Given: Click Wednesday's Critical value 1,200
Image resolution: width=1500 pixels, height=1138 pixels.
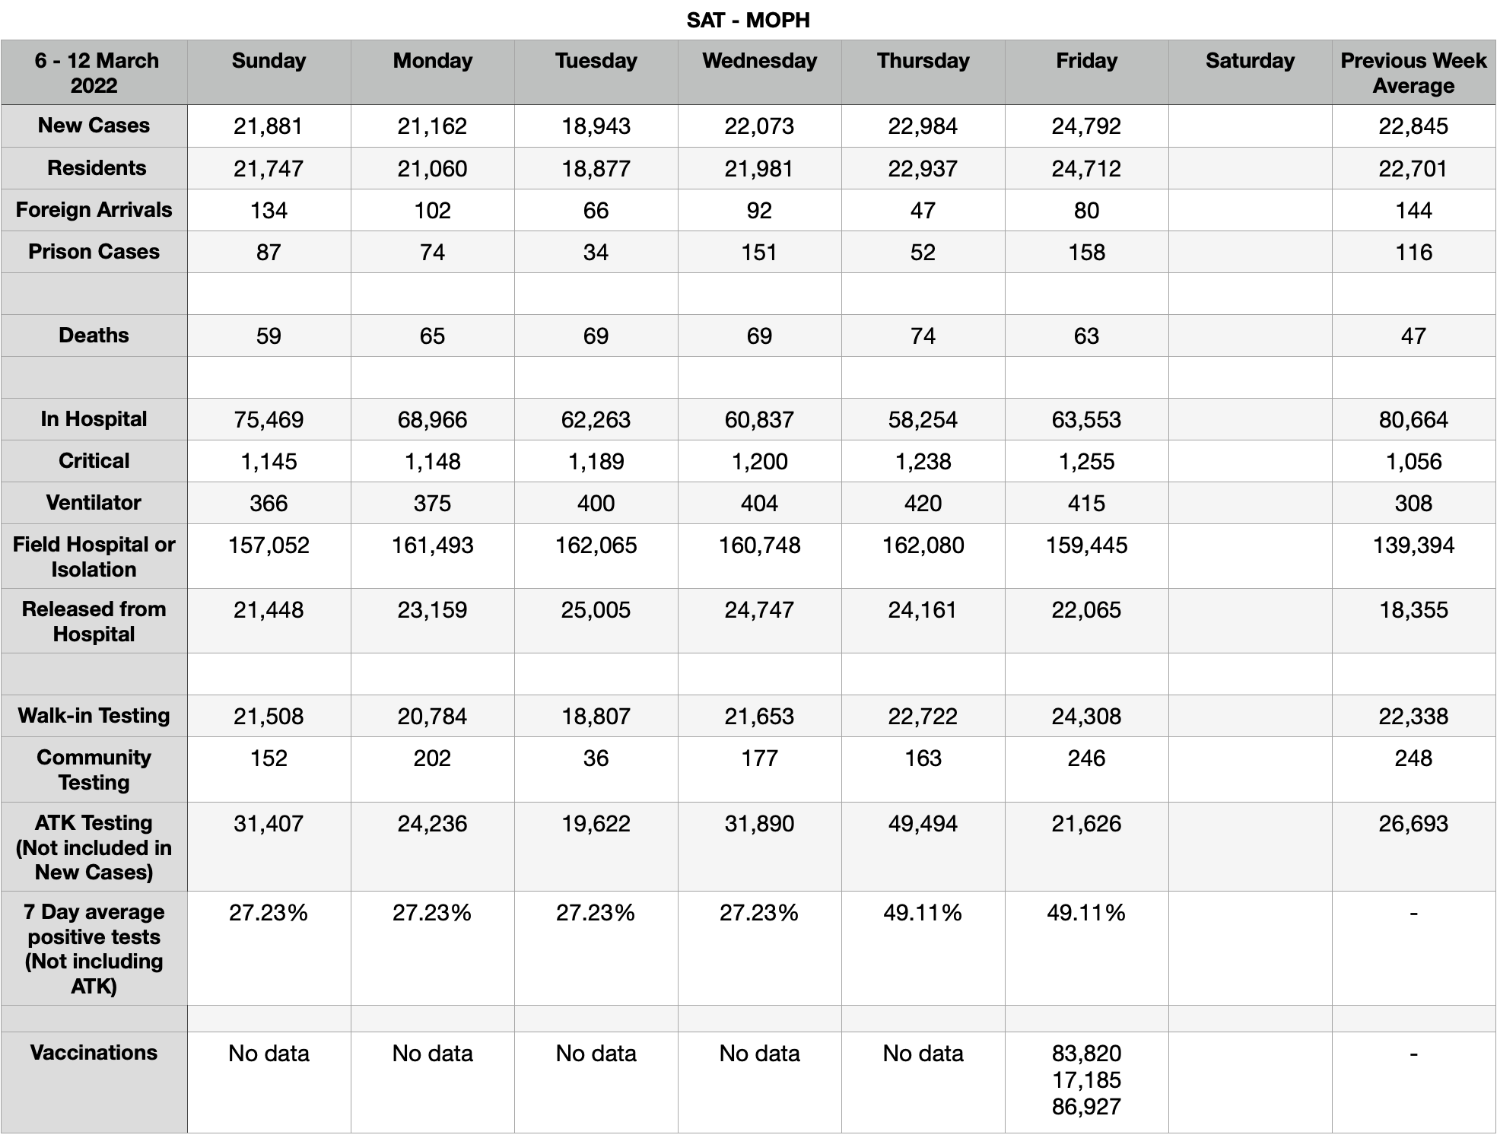Looking at the screenshot, I should (x=759, y=462).
